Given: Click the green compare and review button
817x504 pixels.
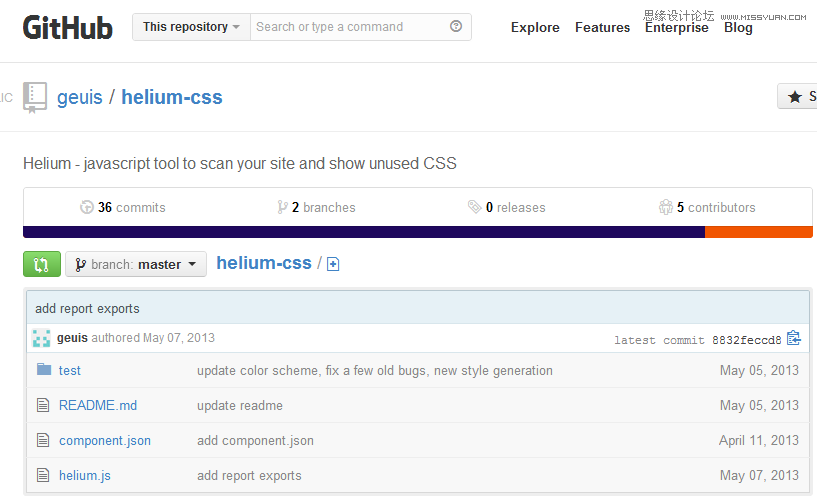Looking at the screenshot, I should (42, 264).
